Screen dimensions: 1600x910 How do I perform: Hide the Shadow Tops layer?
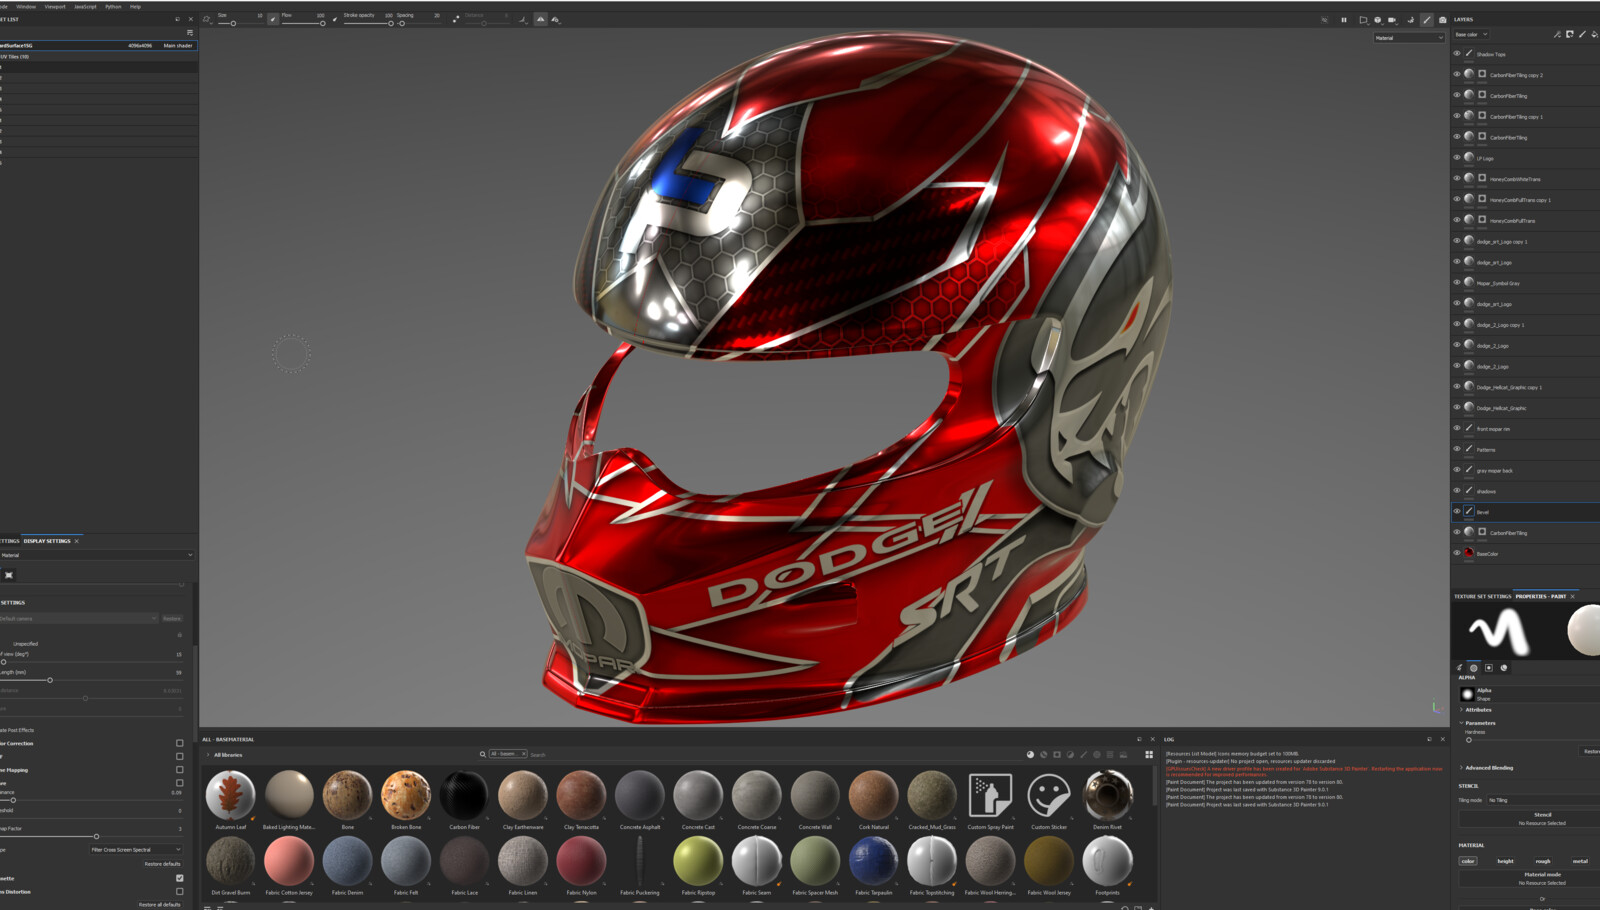(x=1457, y=54)
